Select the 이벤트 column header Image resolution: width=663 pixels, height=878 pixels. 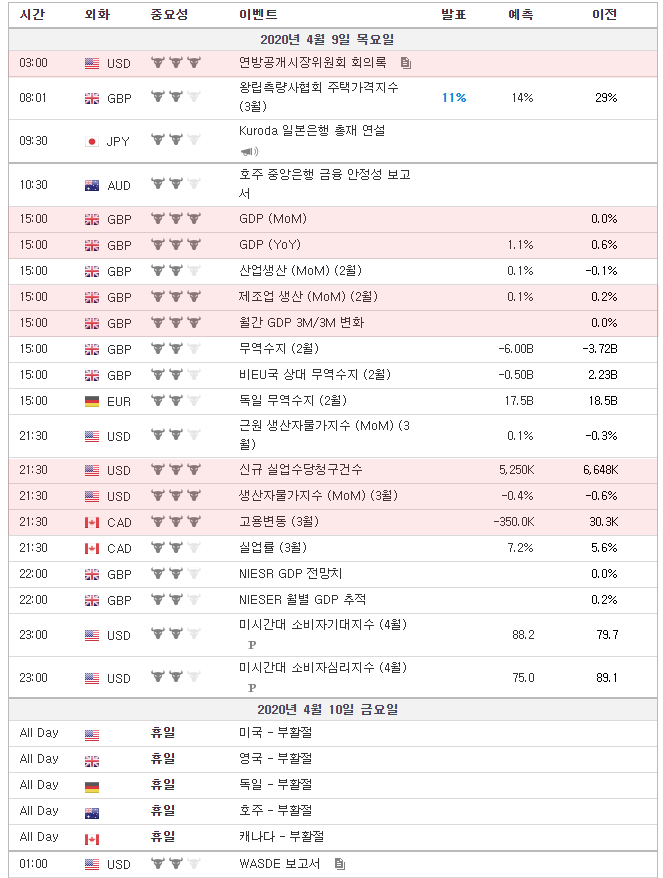258,14
